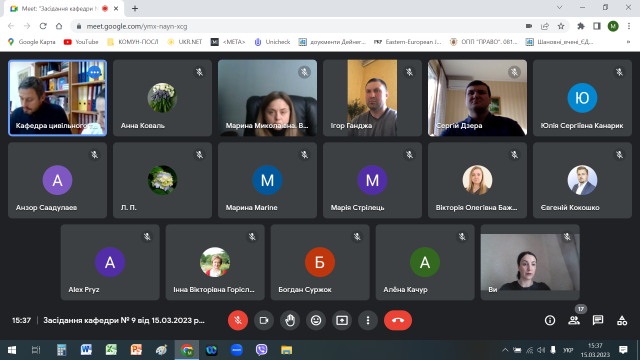
Task: Open Chrome home page button
Action: (x=59, y=26)
